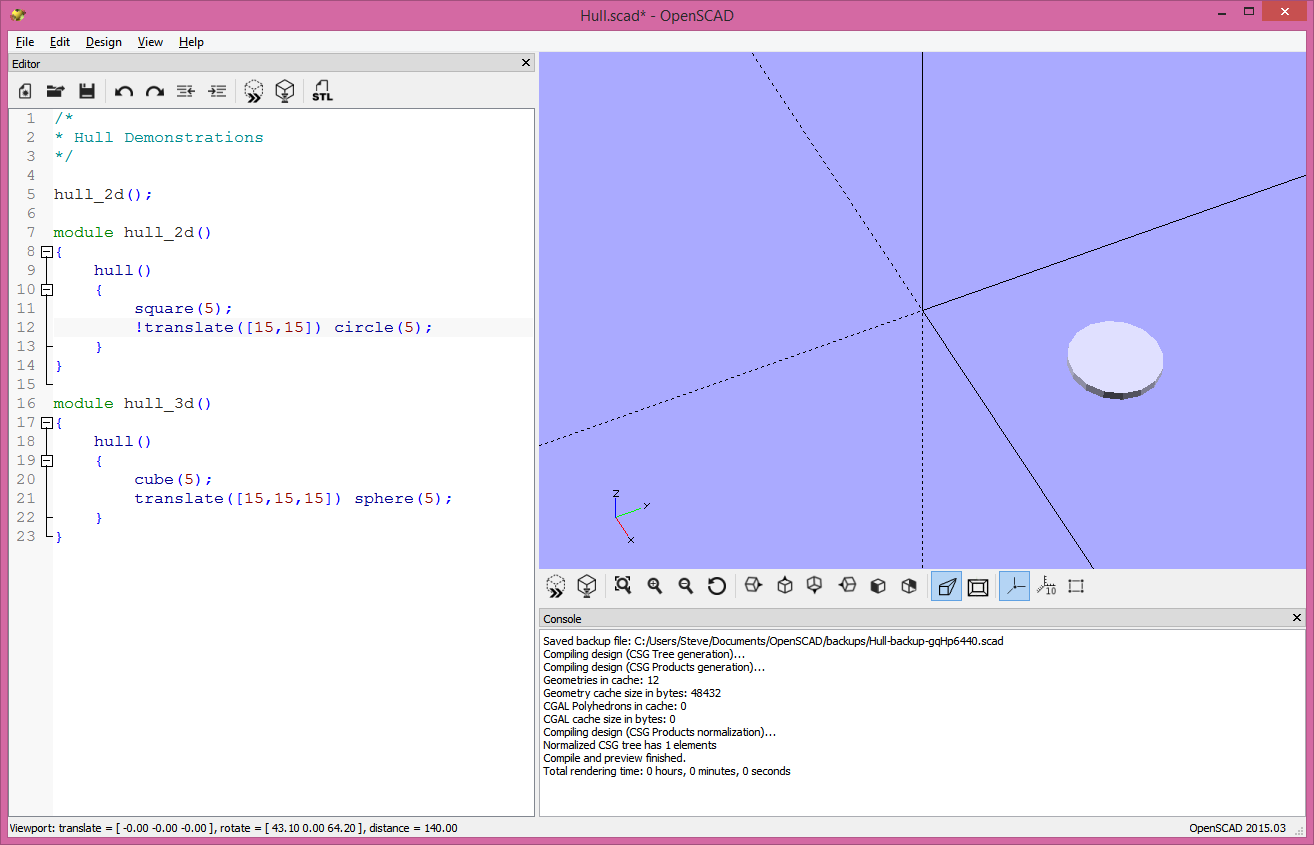Toggle the viewport axes display
This screenshot has height=845, width=1314.
[1014, 586]
